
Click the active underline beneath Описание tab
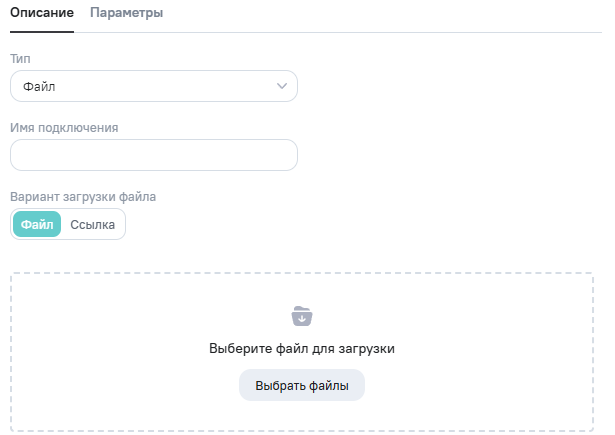click(x=41, y=32)
